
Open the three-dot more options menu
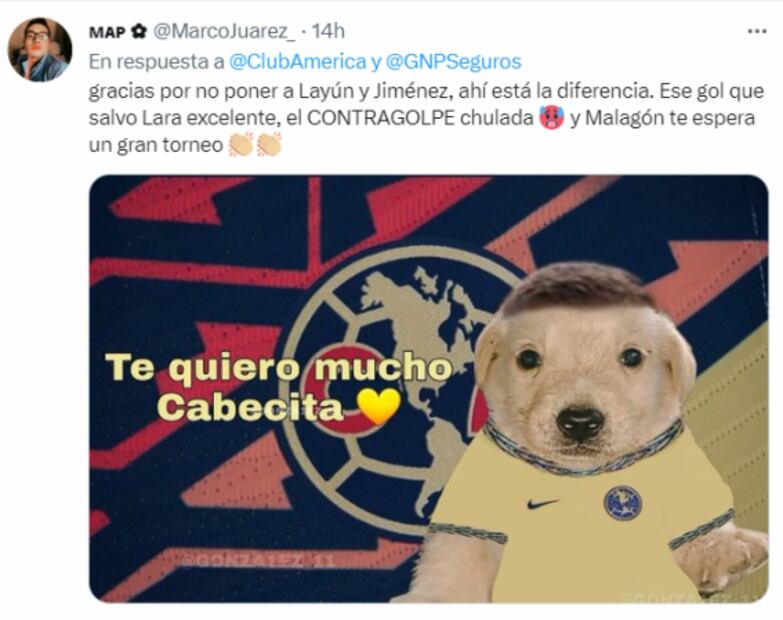[x=757, y=31]
